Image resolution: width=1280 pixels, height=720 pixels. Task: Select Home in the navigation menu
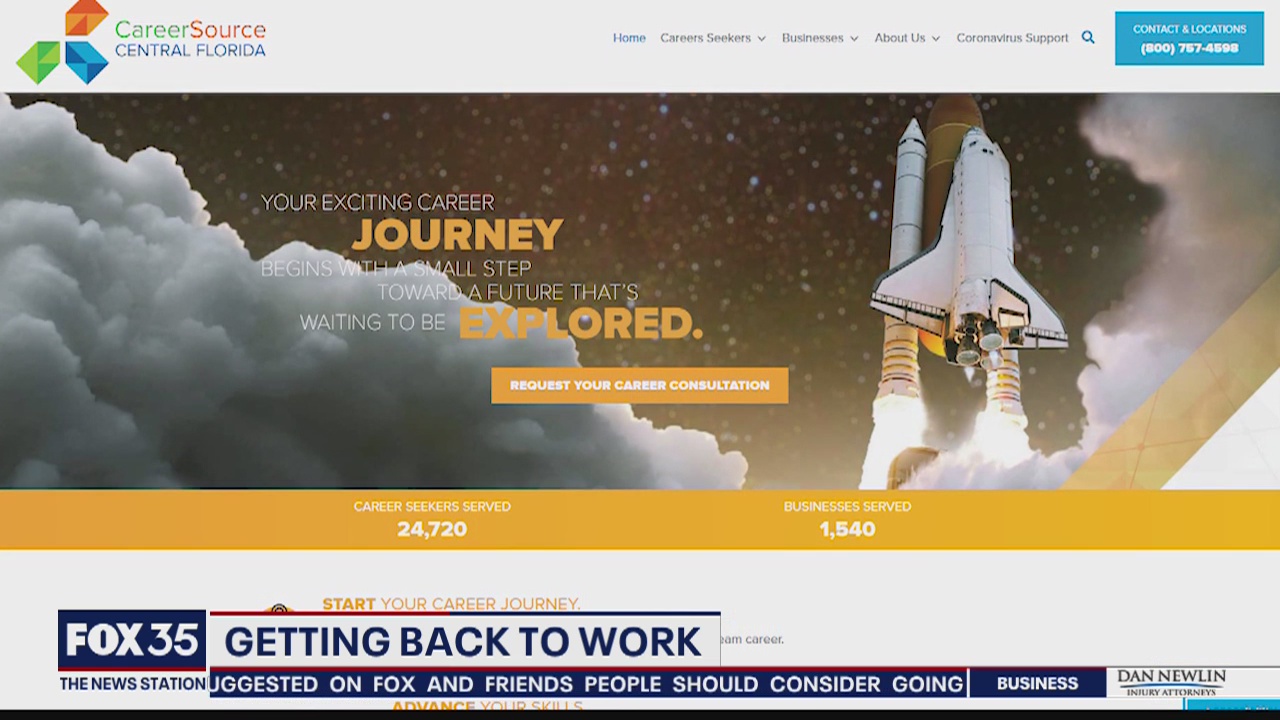629,38
